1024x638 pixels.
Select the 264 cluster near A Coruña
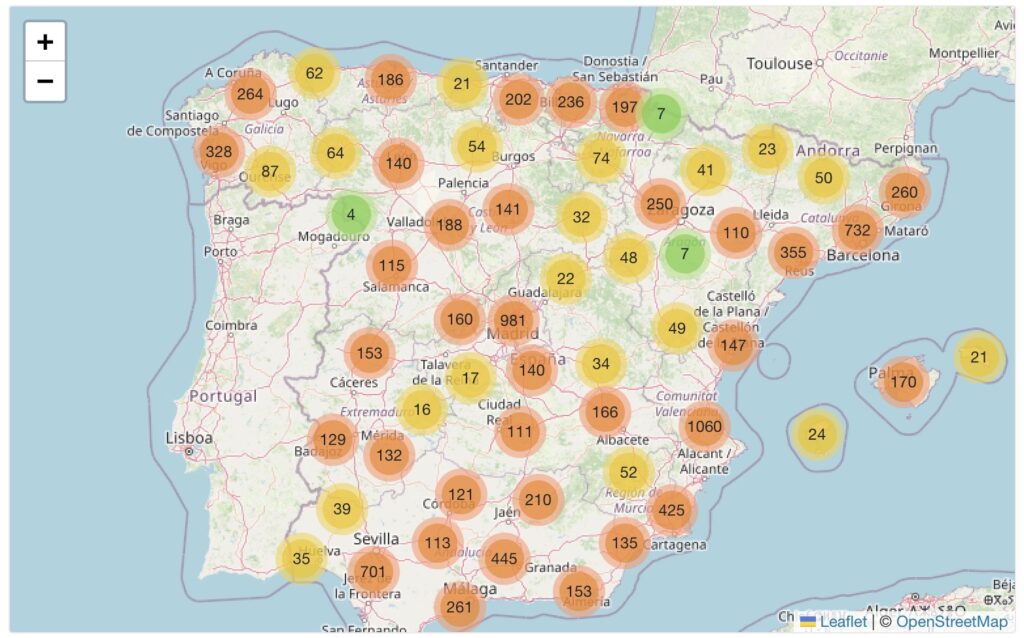pos(250,95)
